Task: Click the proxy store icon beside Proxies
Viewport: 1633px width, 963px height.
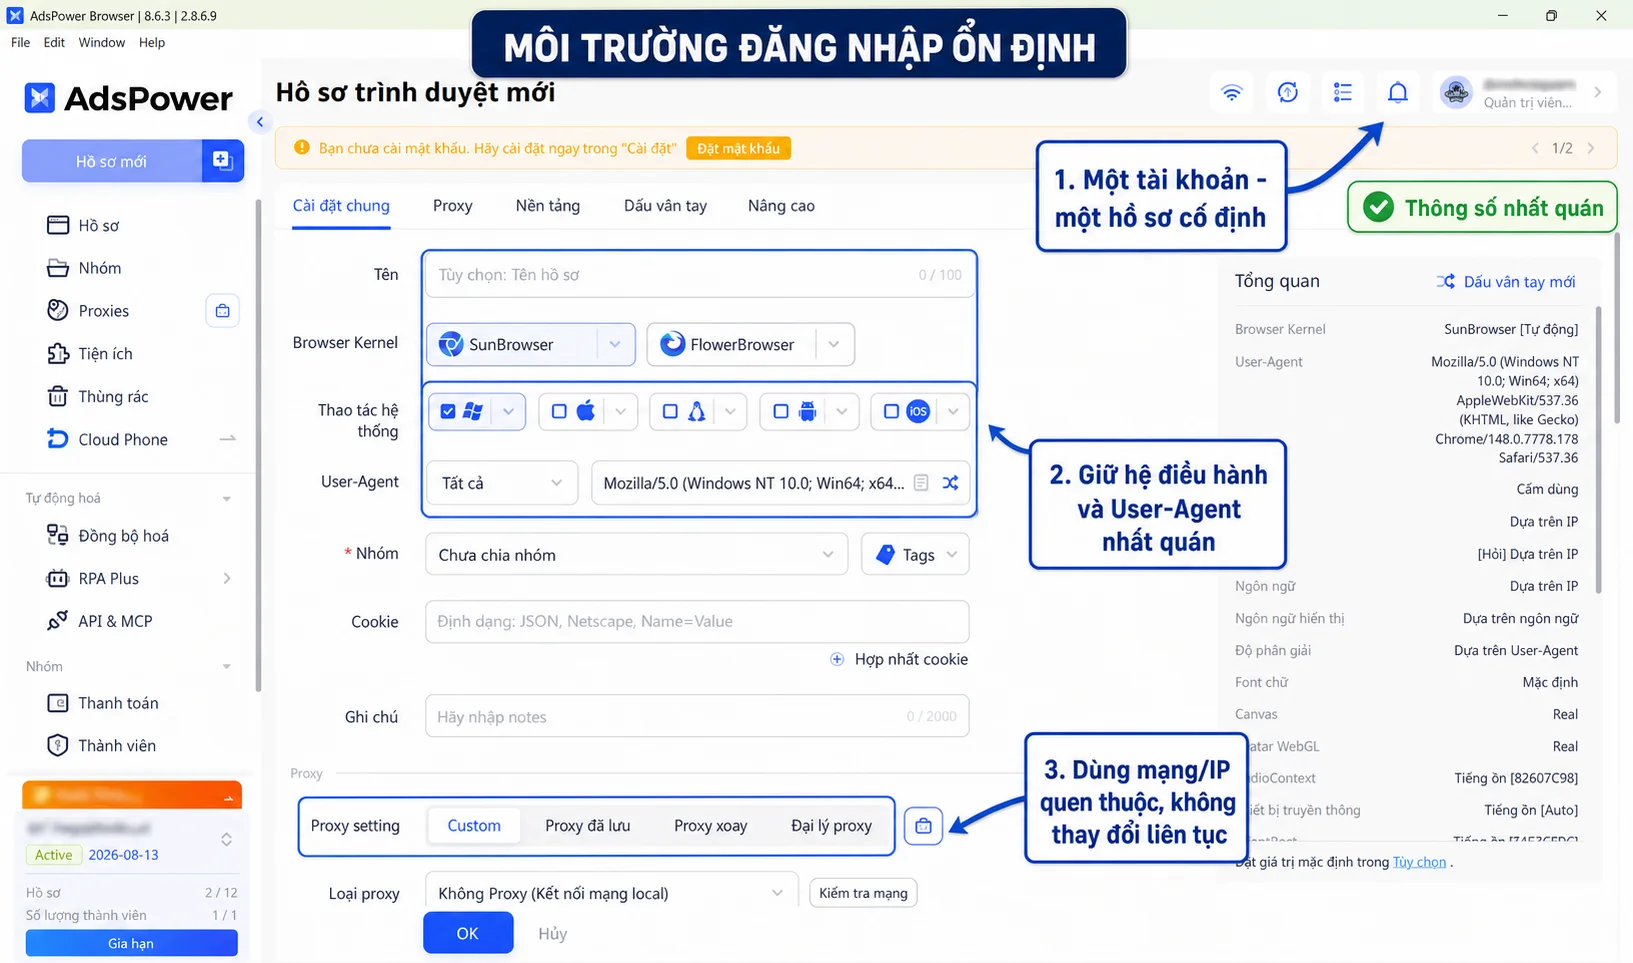Action: tap(222, 311)
